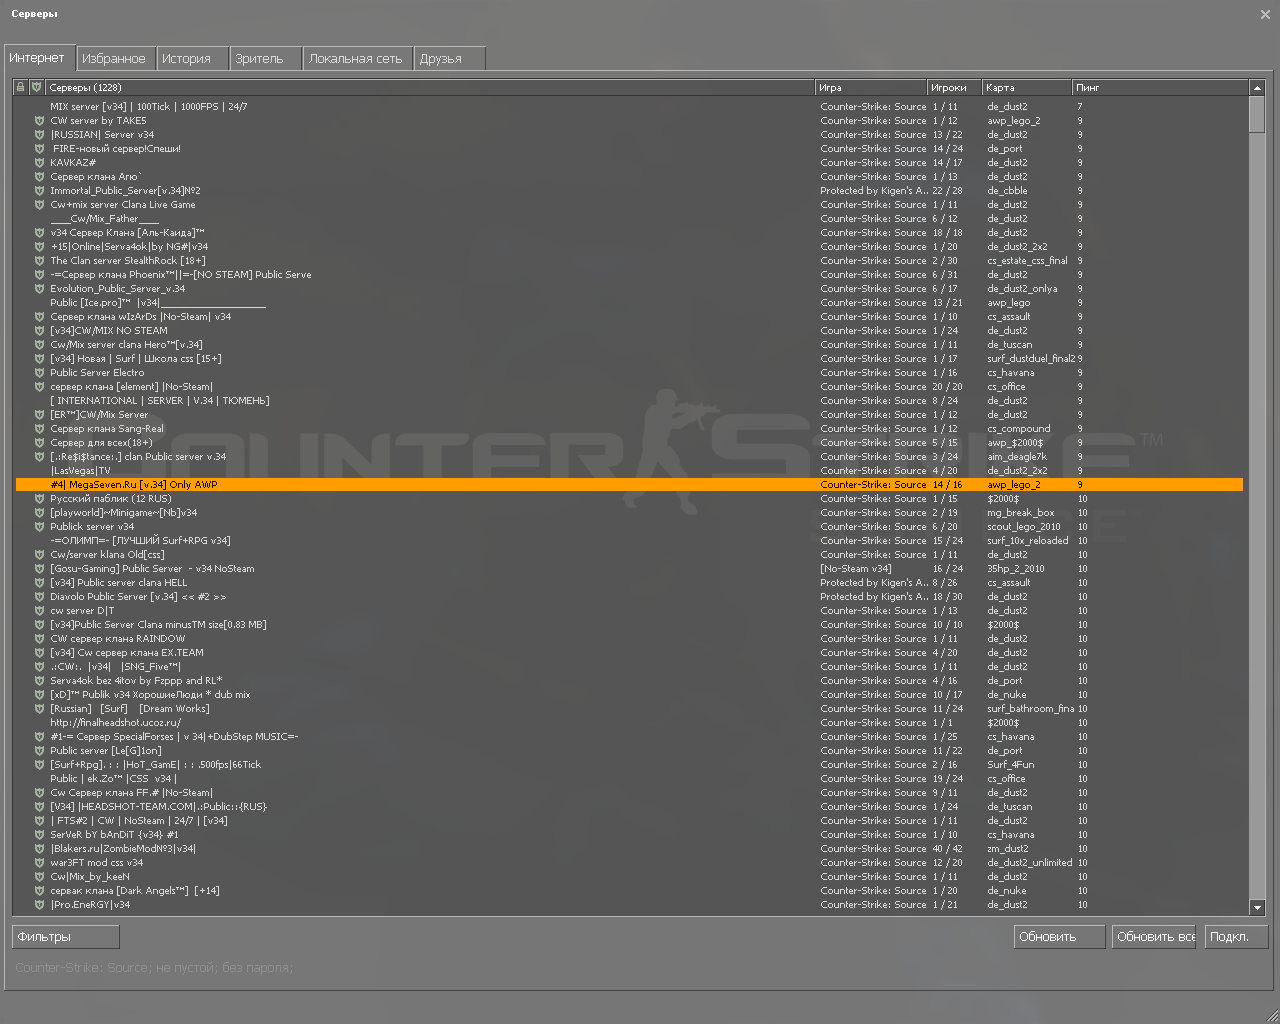Image resolution: width=1280 pixels, height=1024 pixels.
Task: Click shield icon next to KAVKAZ# server
Action: 39,163
